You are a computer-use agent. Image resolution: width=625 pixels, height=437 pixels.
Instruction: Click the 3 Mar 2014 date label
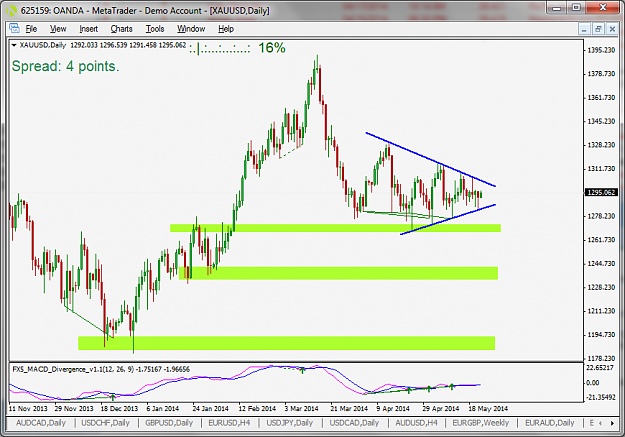(x=301, y=409)
